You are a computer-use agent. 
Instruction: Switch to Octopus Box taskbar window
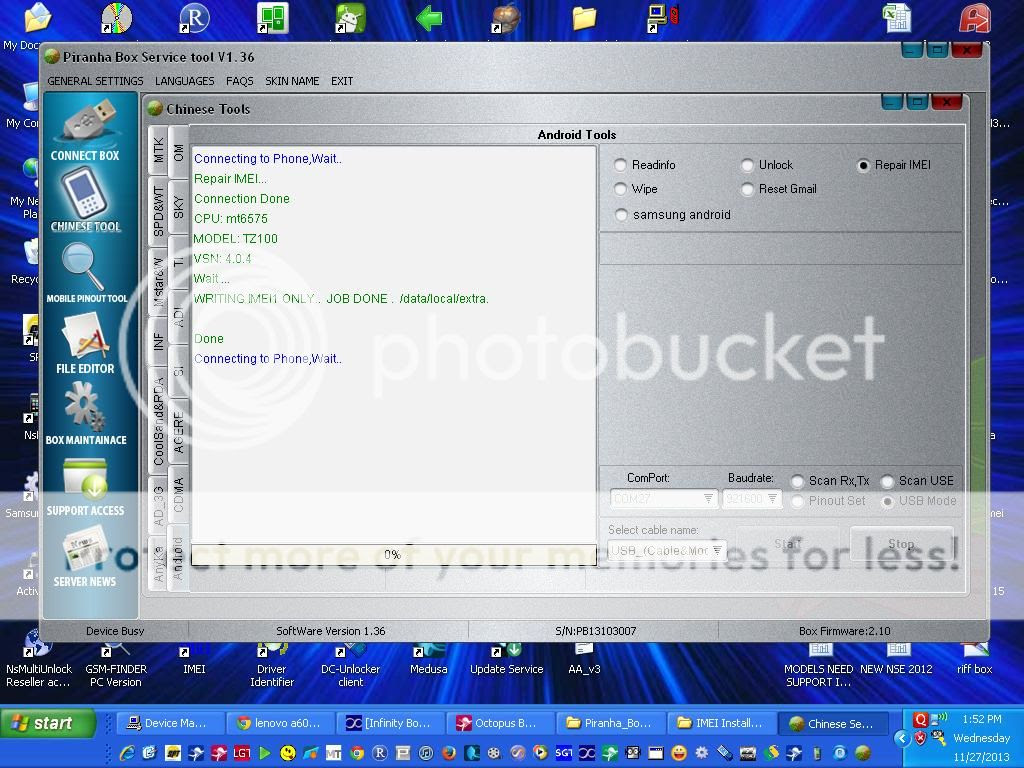coord(500,723)
